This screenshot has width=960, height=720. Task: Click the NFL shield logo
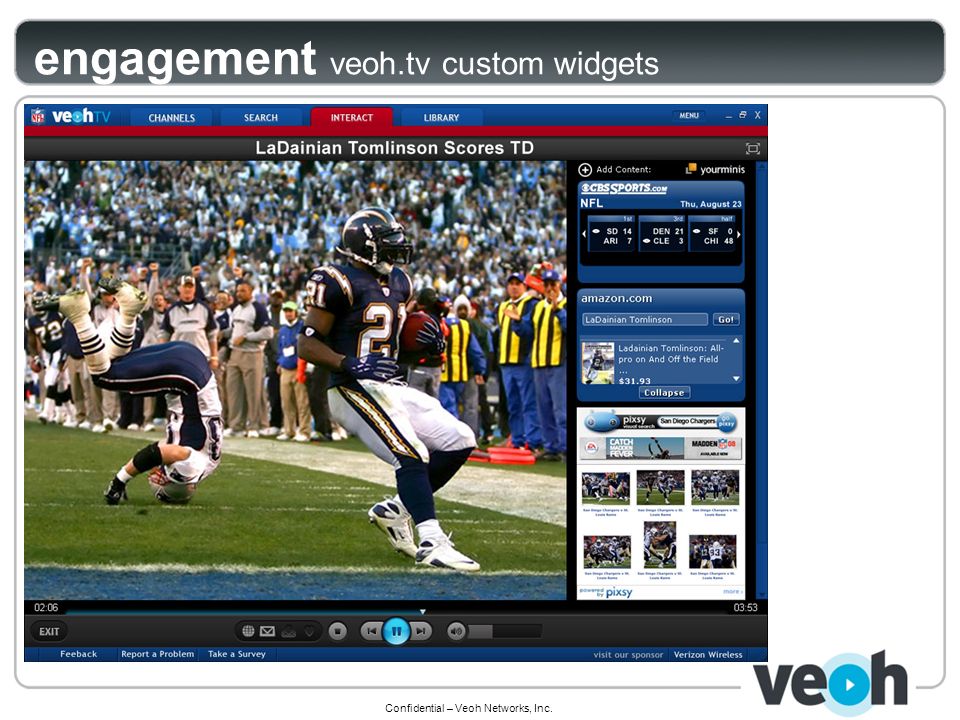(x=38, y=116)
